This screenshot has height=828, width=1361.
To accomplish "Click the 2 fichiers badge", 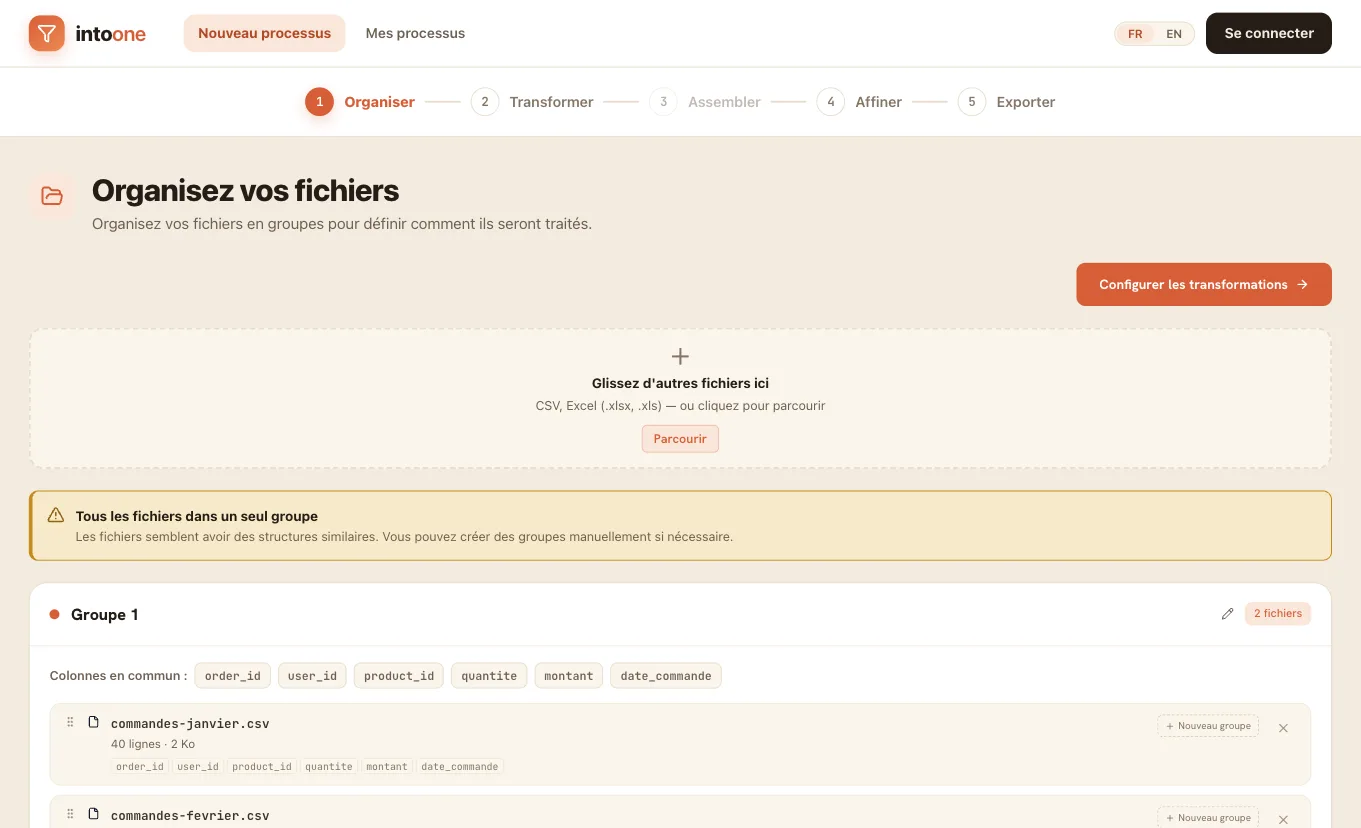I will point(1278,614).
